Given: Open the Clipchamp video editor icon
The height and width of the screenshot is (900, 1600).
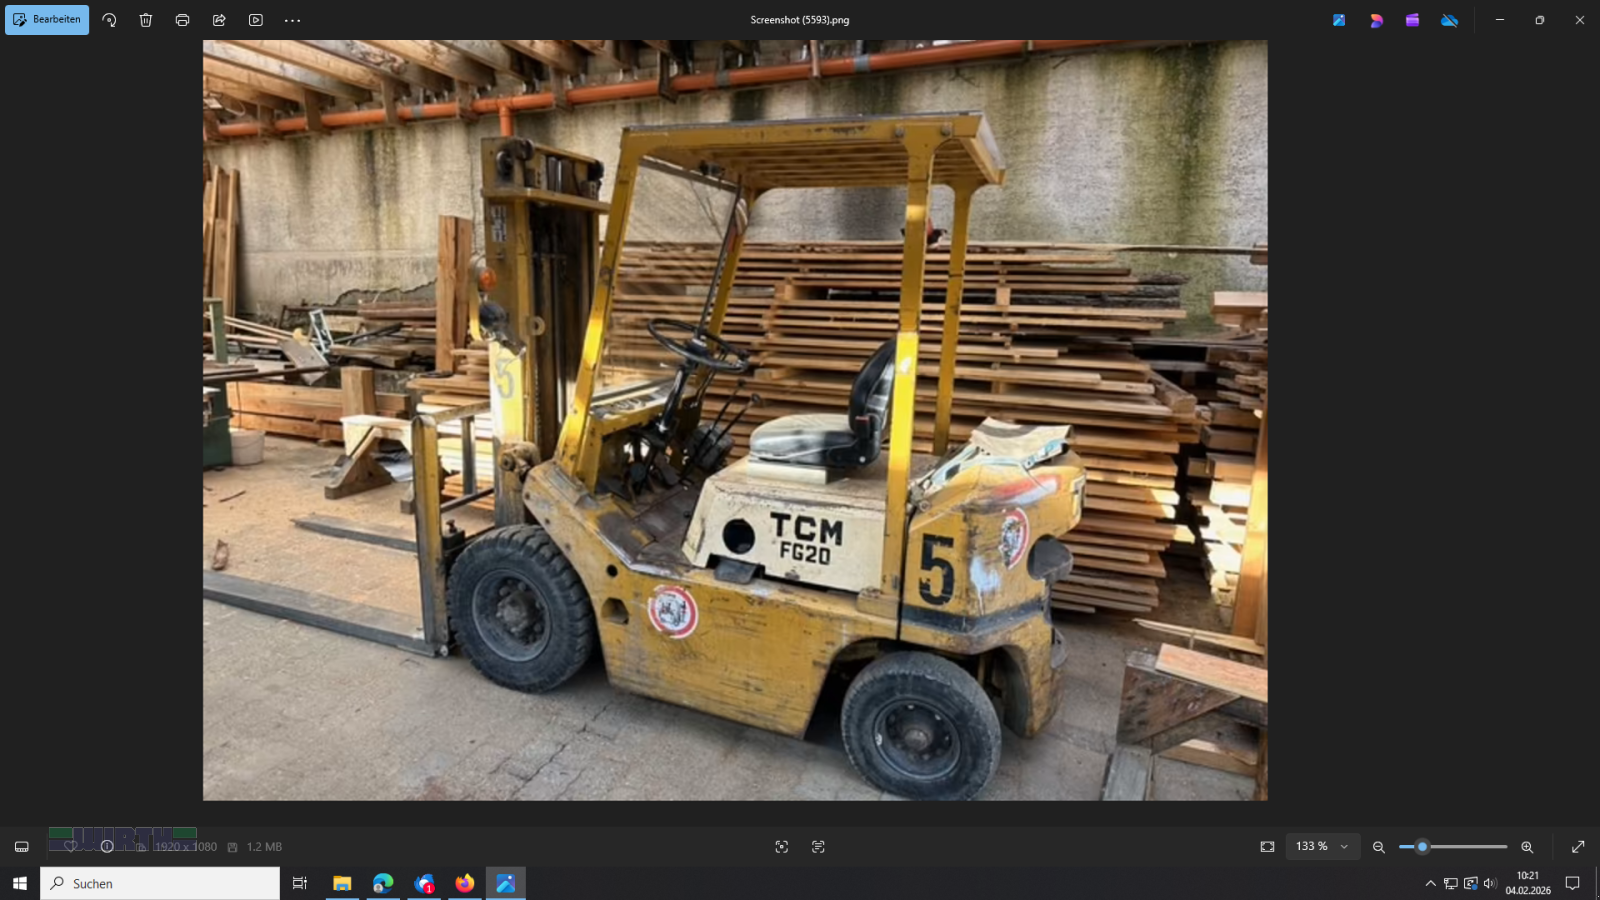Looking at the screenshot, I should [x=1412, y=20].
